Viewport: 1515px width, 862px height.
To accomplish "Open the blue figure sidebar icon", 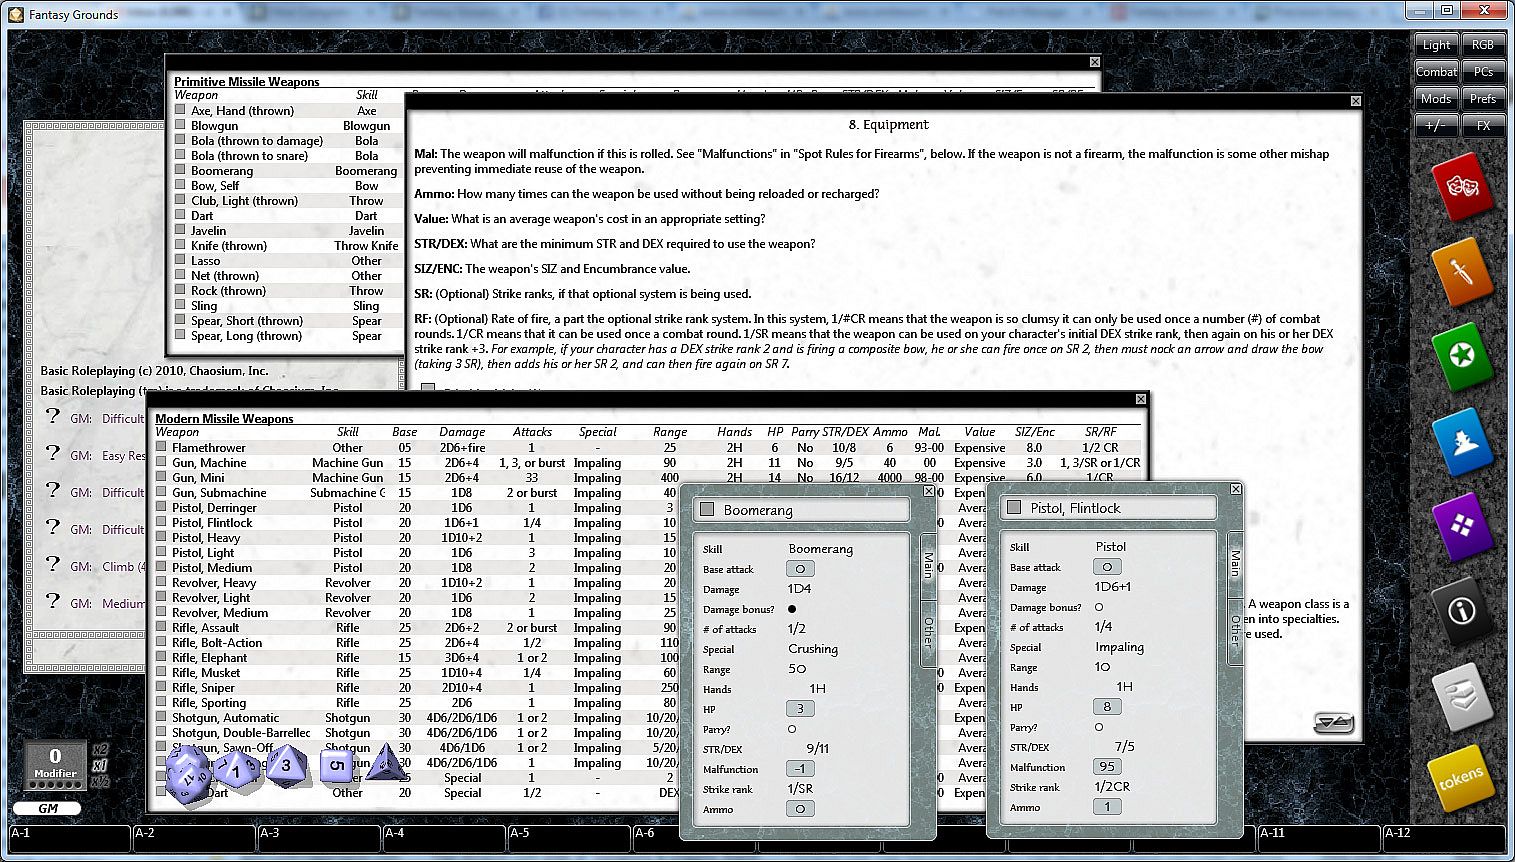I will (x=1461, y=441).
